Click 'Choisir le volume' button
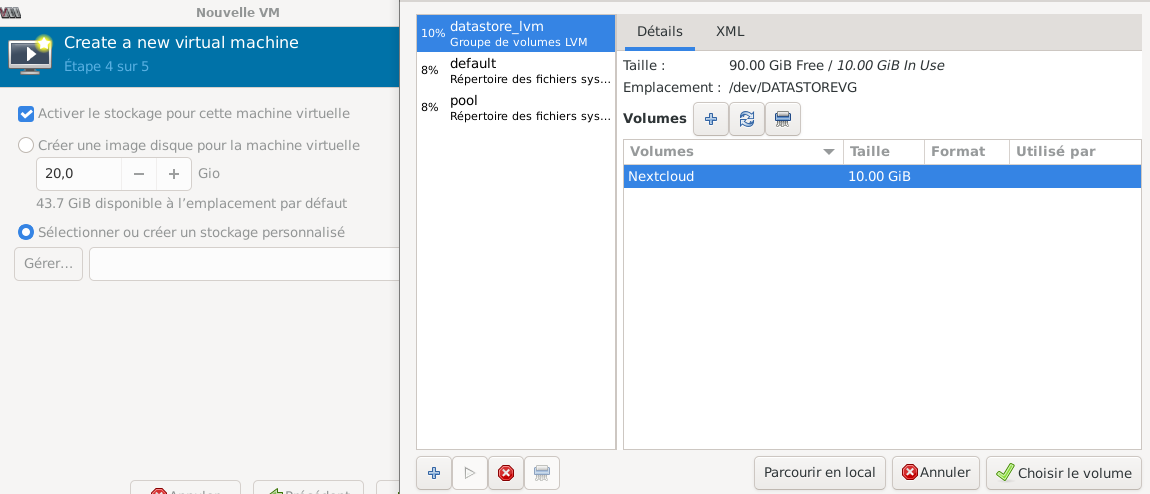This screenshot has height=494, width=1150. click(1064, 473)
